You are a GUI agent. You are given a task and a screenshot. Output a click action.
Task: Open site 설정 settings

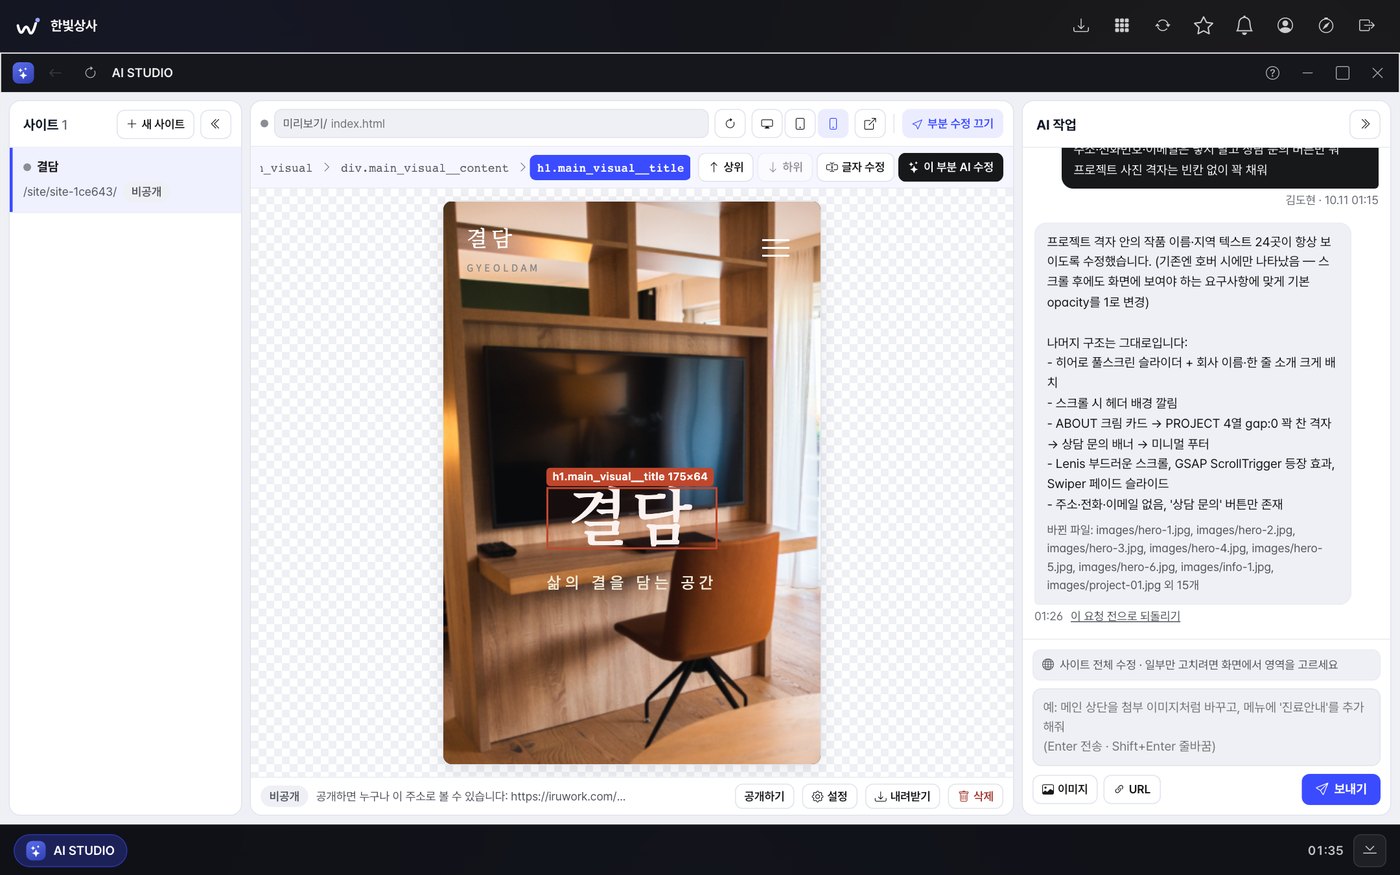click(830, 796)
